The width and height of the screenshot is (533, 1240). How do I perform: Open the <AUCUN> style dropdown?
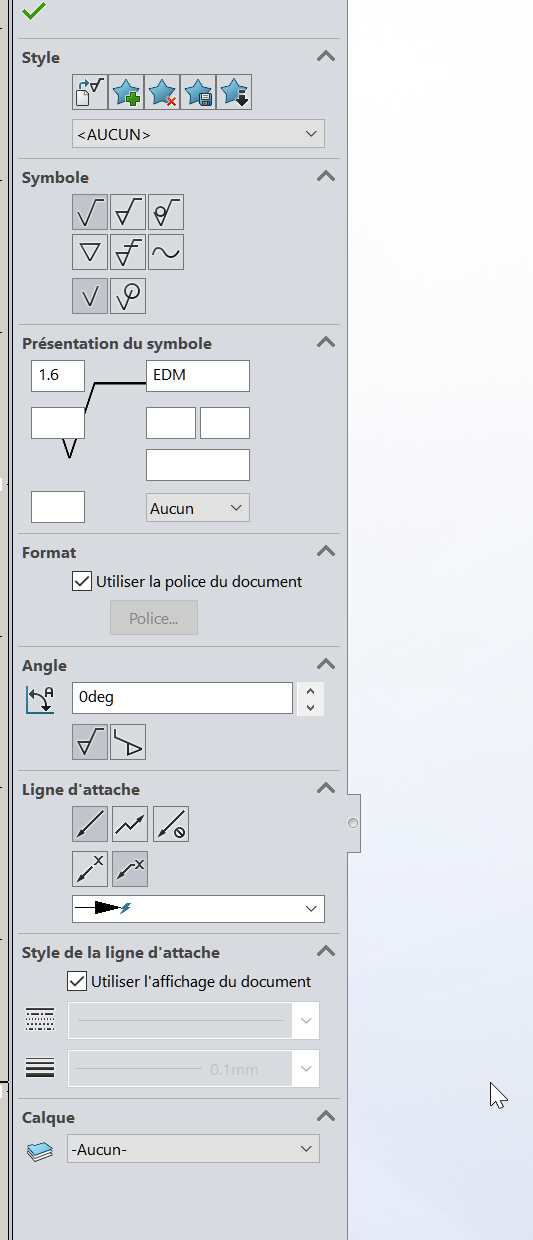click(198, 133)
